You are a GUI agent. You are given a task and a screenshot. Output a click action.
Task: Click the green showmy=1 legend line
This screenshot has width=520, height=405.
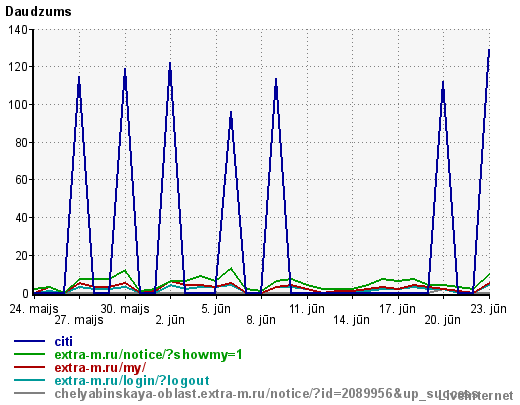coord(29,354)
